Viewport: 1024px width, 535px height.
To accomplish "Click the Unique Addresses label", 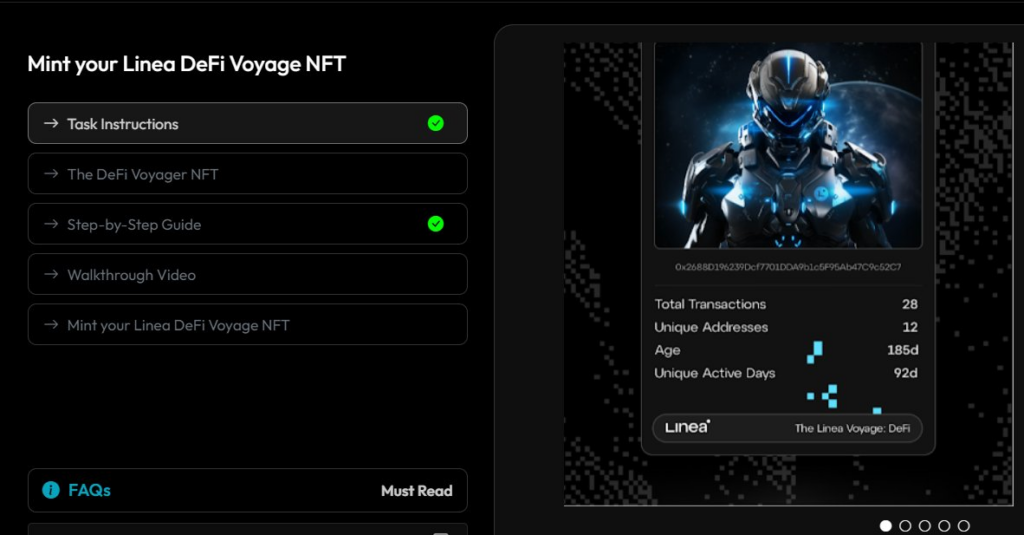I will pyautogui.click(x=711, y=327).
